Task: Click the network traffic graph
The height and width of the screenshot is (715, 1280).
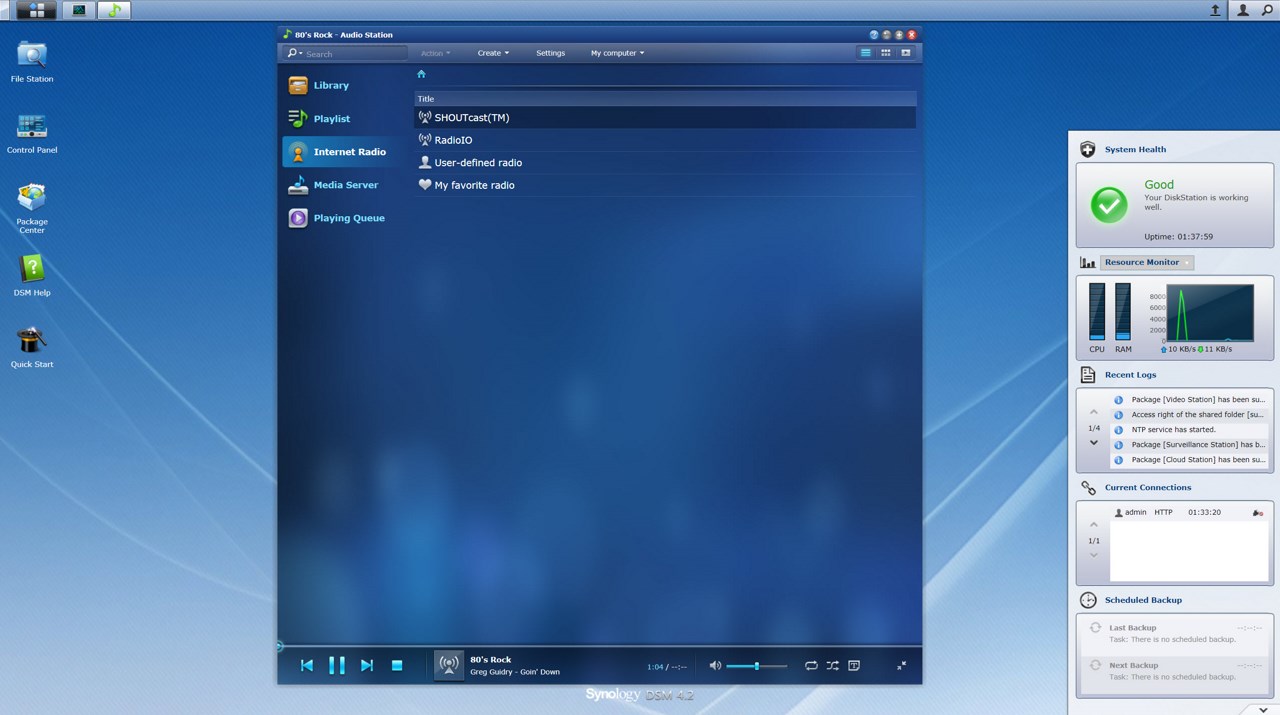Action: (x=1210, y=313)
